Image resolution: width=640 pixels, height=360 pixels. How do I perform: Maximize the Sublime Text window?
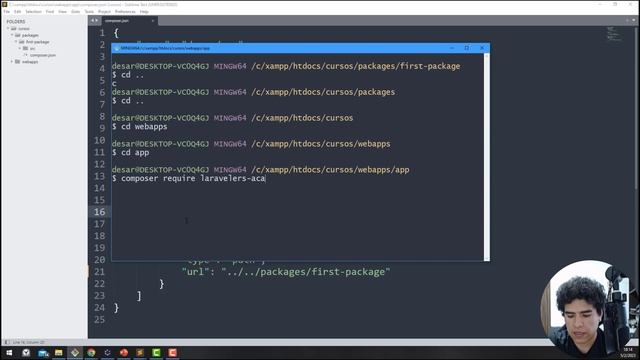point(615,4)
